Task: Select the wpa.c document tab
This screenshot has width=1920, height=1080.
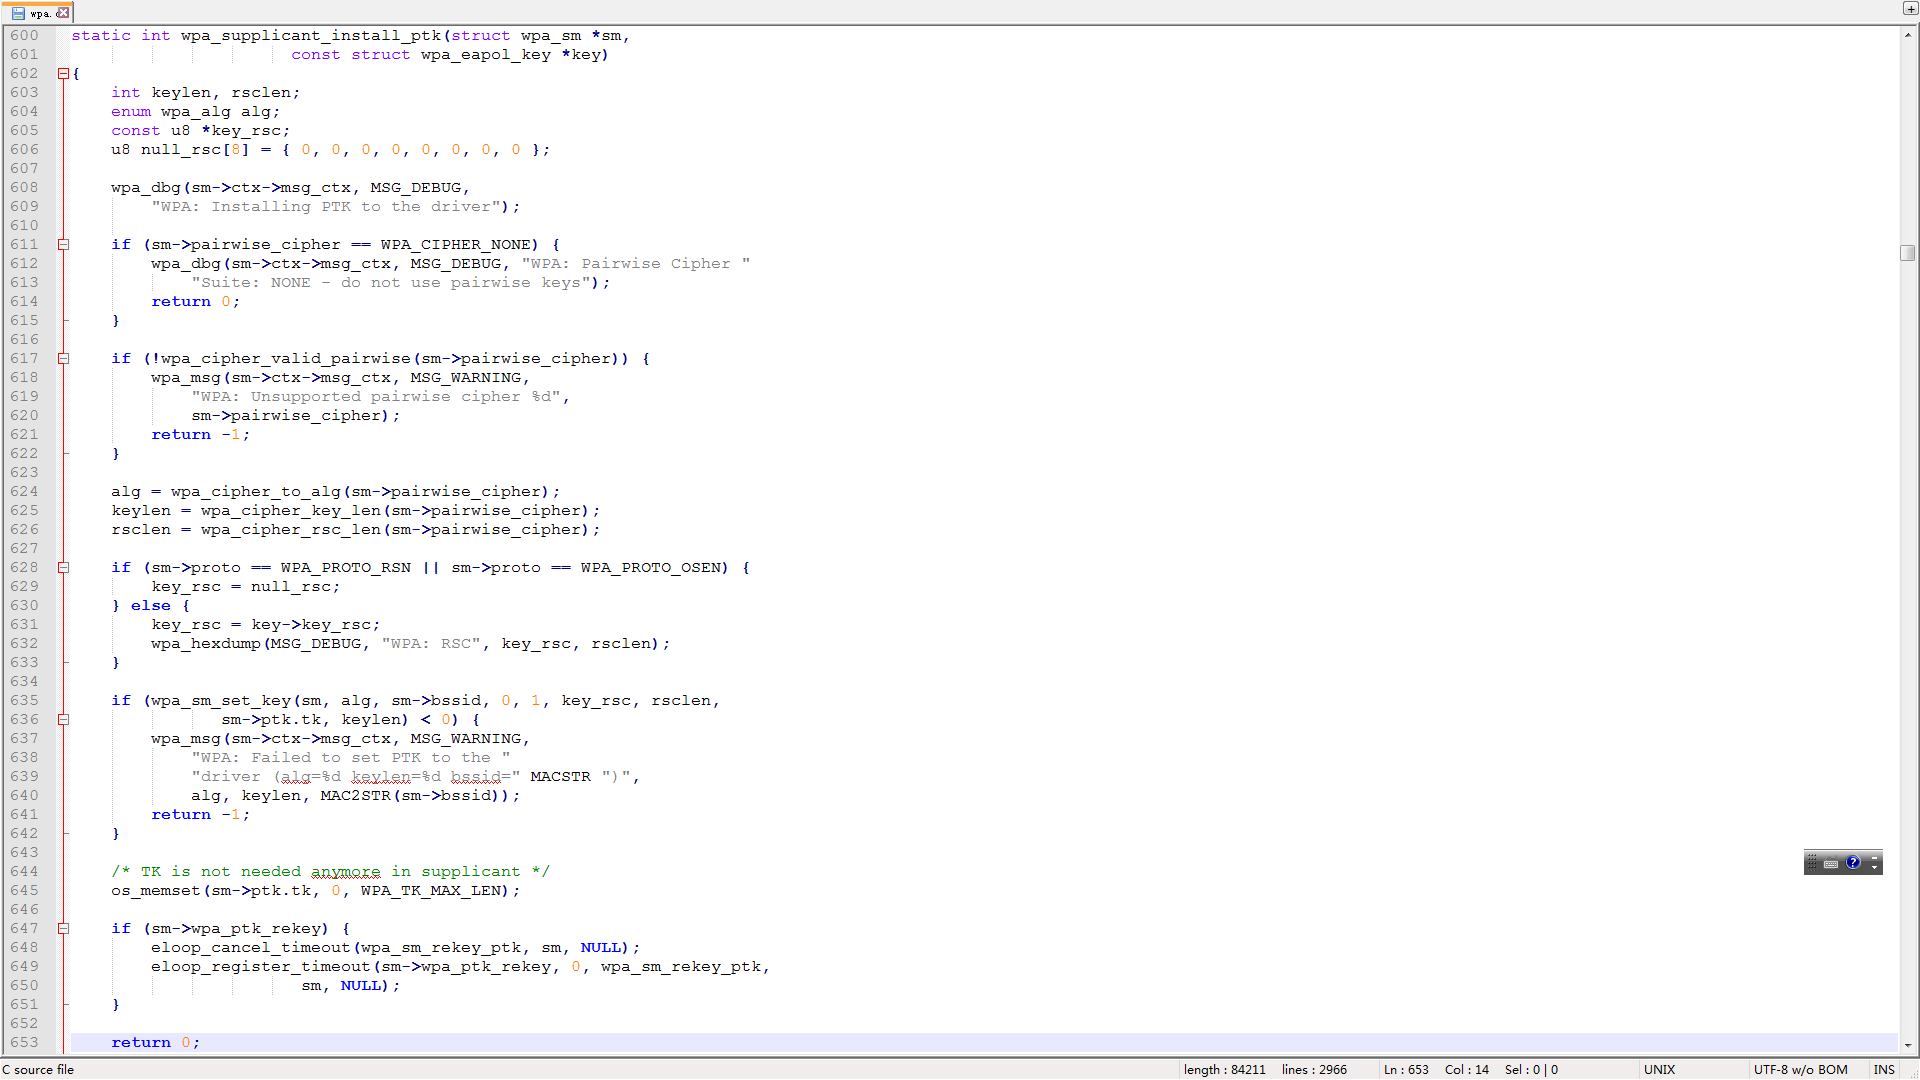Action: point(39,13)
